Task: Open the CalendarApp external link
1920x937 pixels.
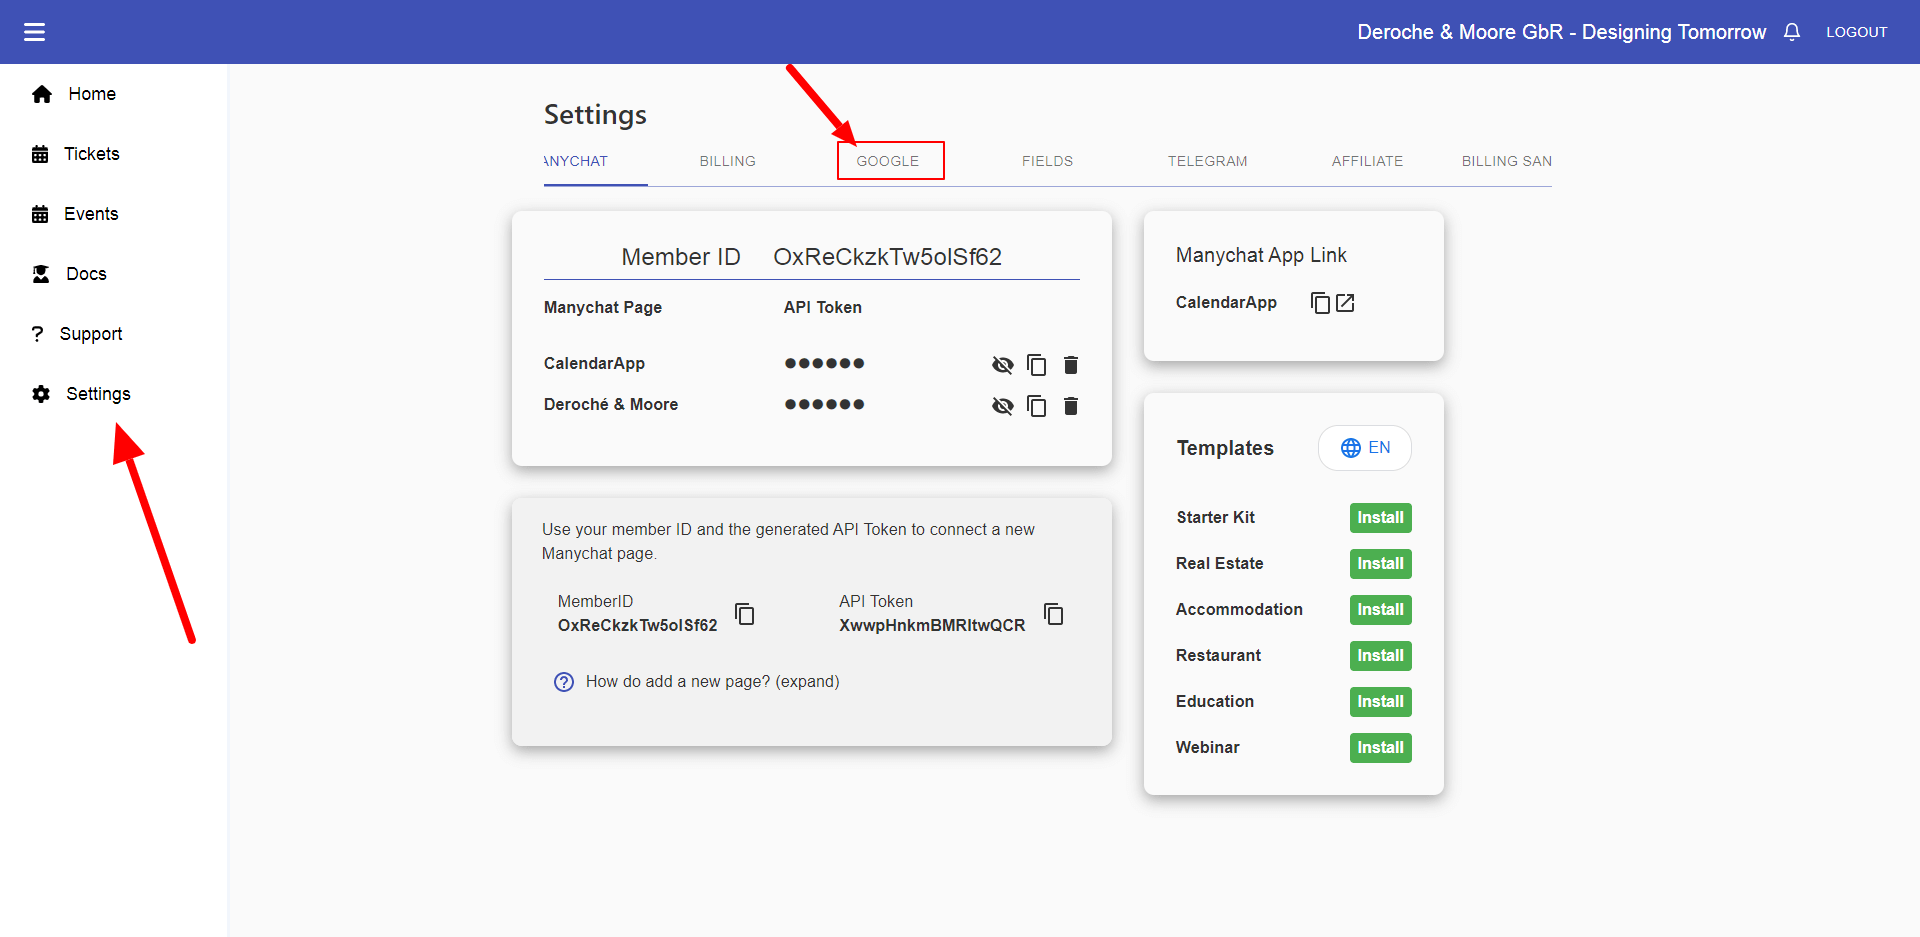Action: click(x=1347, y=302)
